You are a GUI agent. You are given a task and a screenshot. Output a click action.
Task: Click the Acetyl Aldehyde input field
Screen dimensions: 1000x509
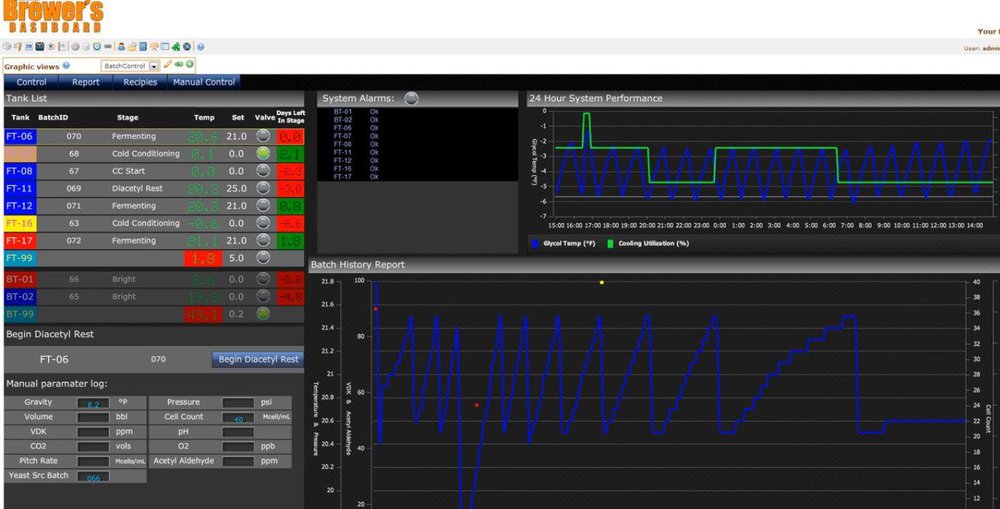pyautogui.click(x=239, y=461)
